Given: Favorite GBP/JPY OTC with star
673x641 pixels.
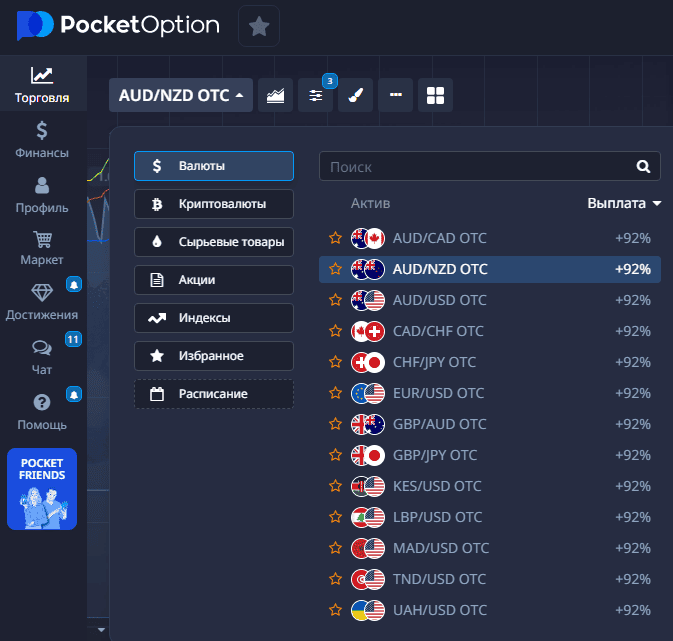Looking at the screenshot, I should [335, 455].
